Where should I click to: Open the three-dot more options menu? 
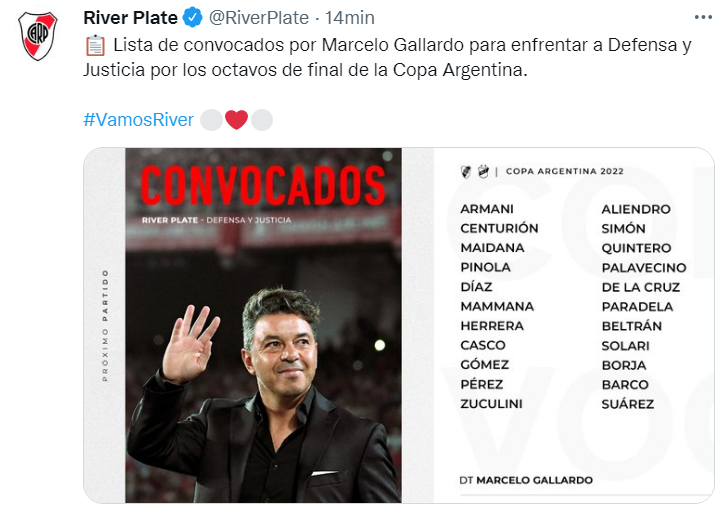(x=703, y=18)
